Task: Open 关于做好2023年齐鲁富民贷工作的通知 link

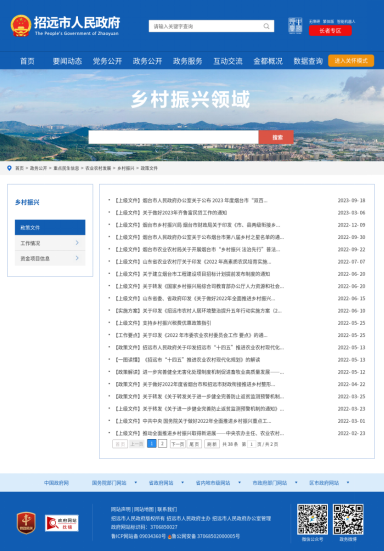Action: (x=184, y=213)
